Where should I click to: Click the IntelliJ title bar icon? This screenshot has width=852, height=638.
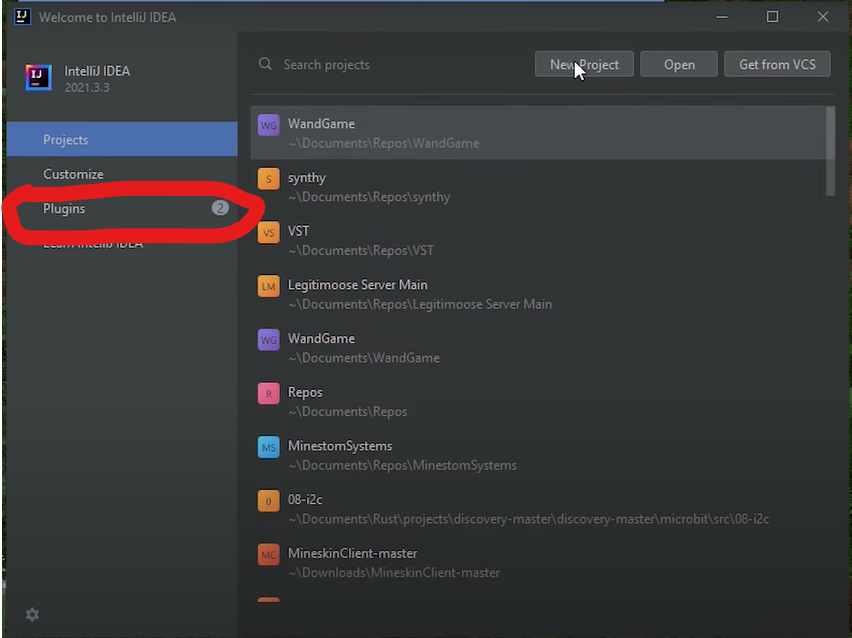click(x=22, y=17)
